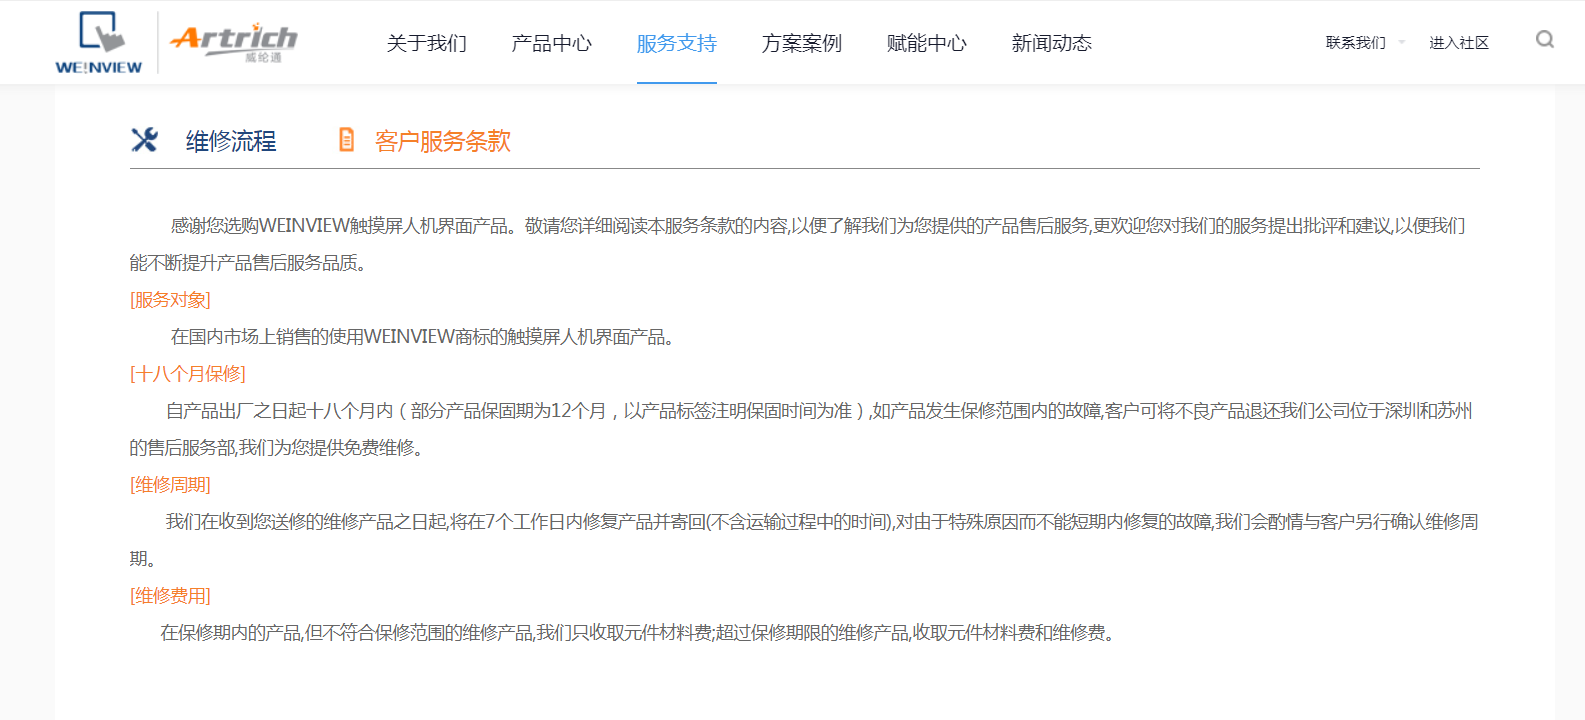Click the line starting 在保修期内的产品
Viewport: 1585px width, 720px height.
641,633
